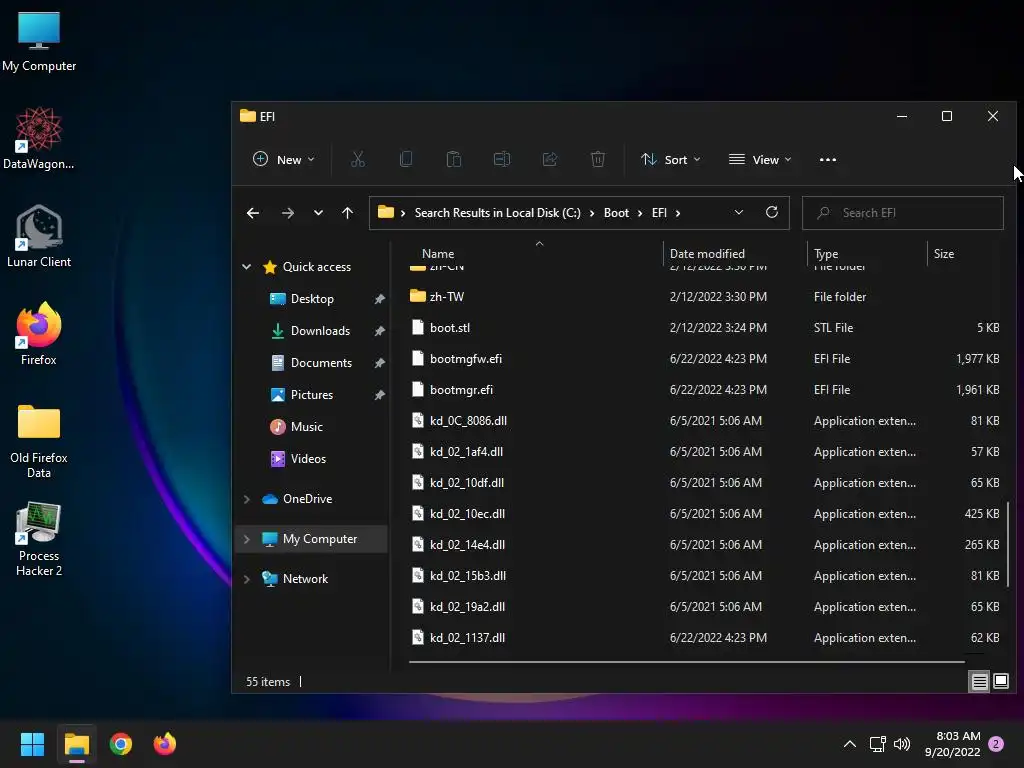
Task: Click in the Search EFI field
Action: coord(903,213)
